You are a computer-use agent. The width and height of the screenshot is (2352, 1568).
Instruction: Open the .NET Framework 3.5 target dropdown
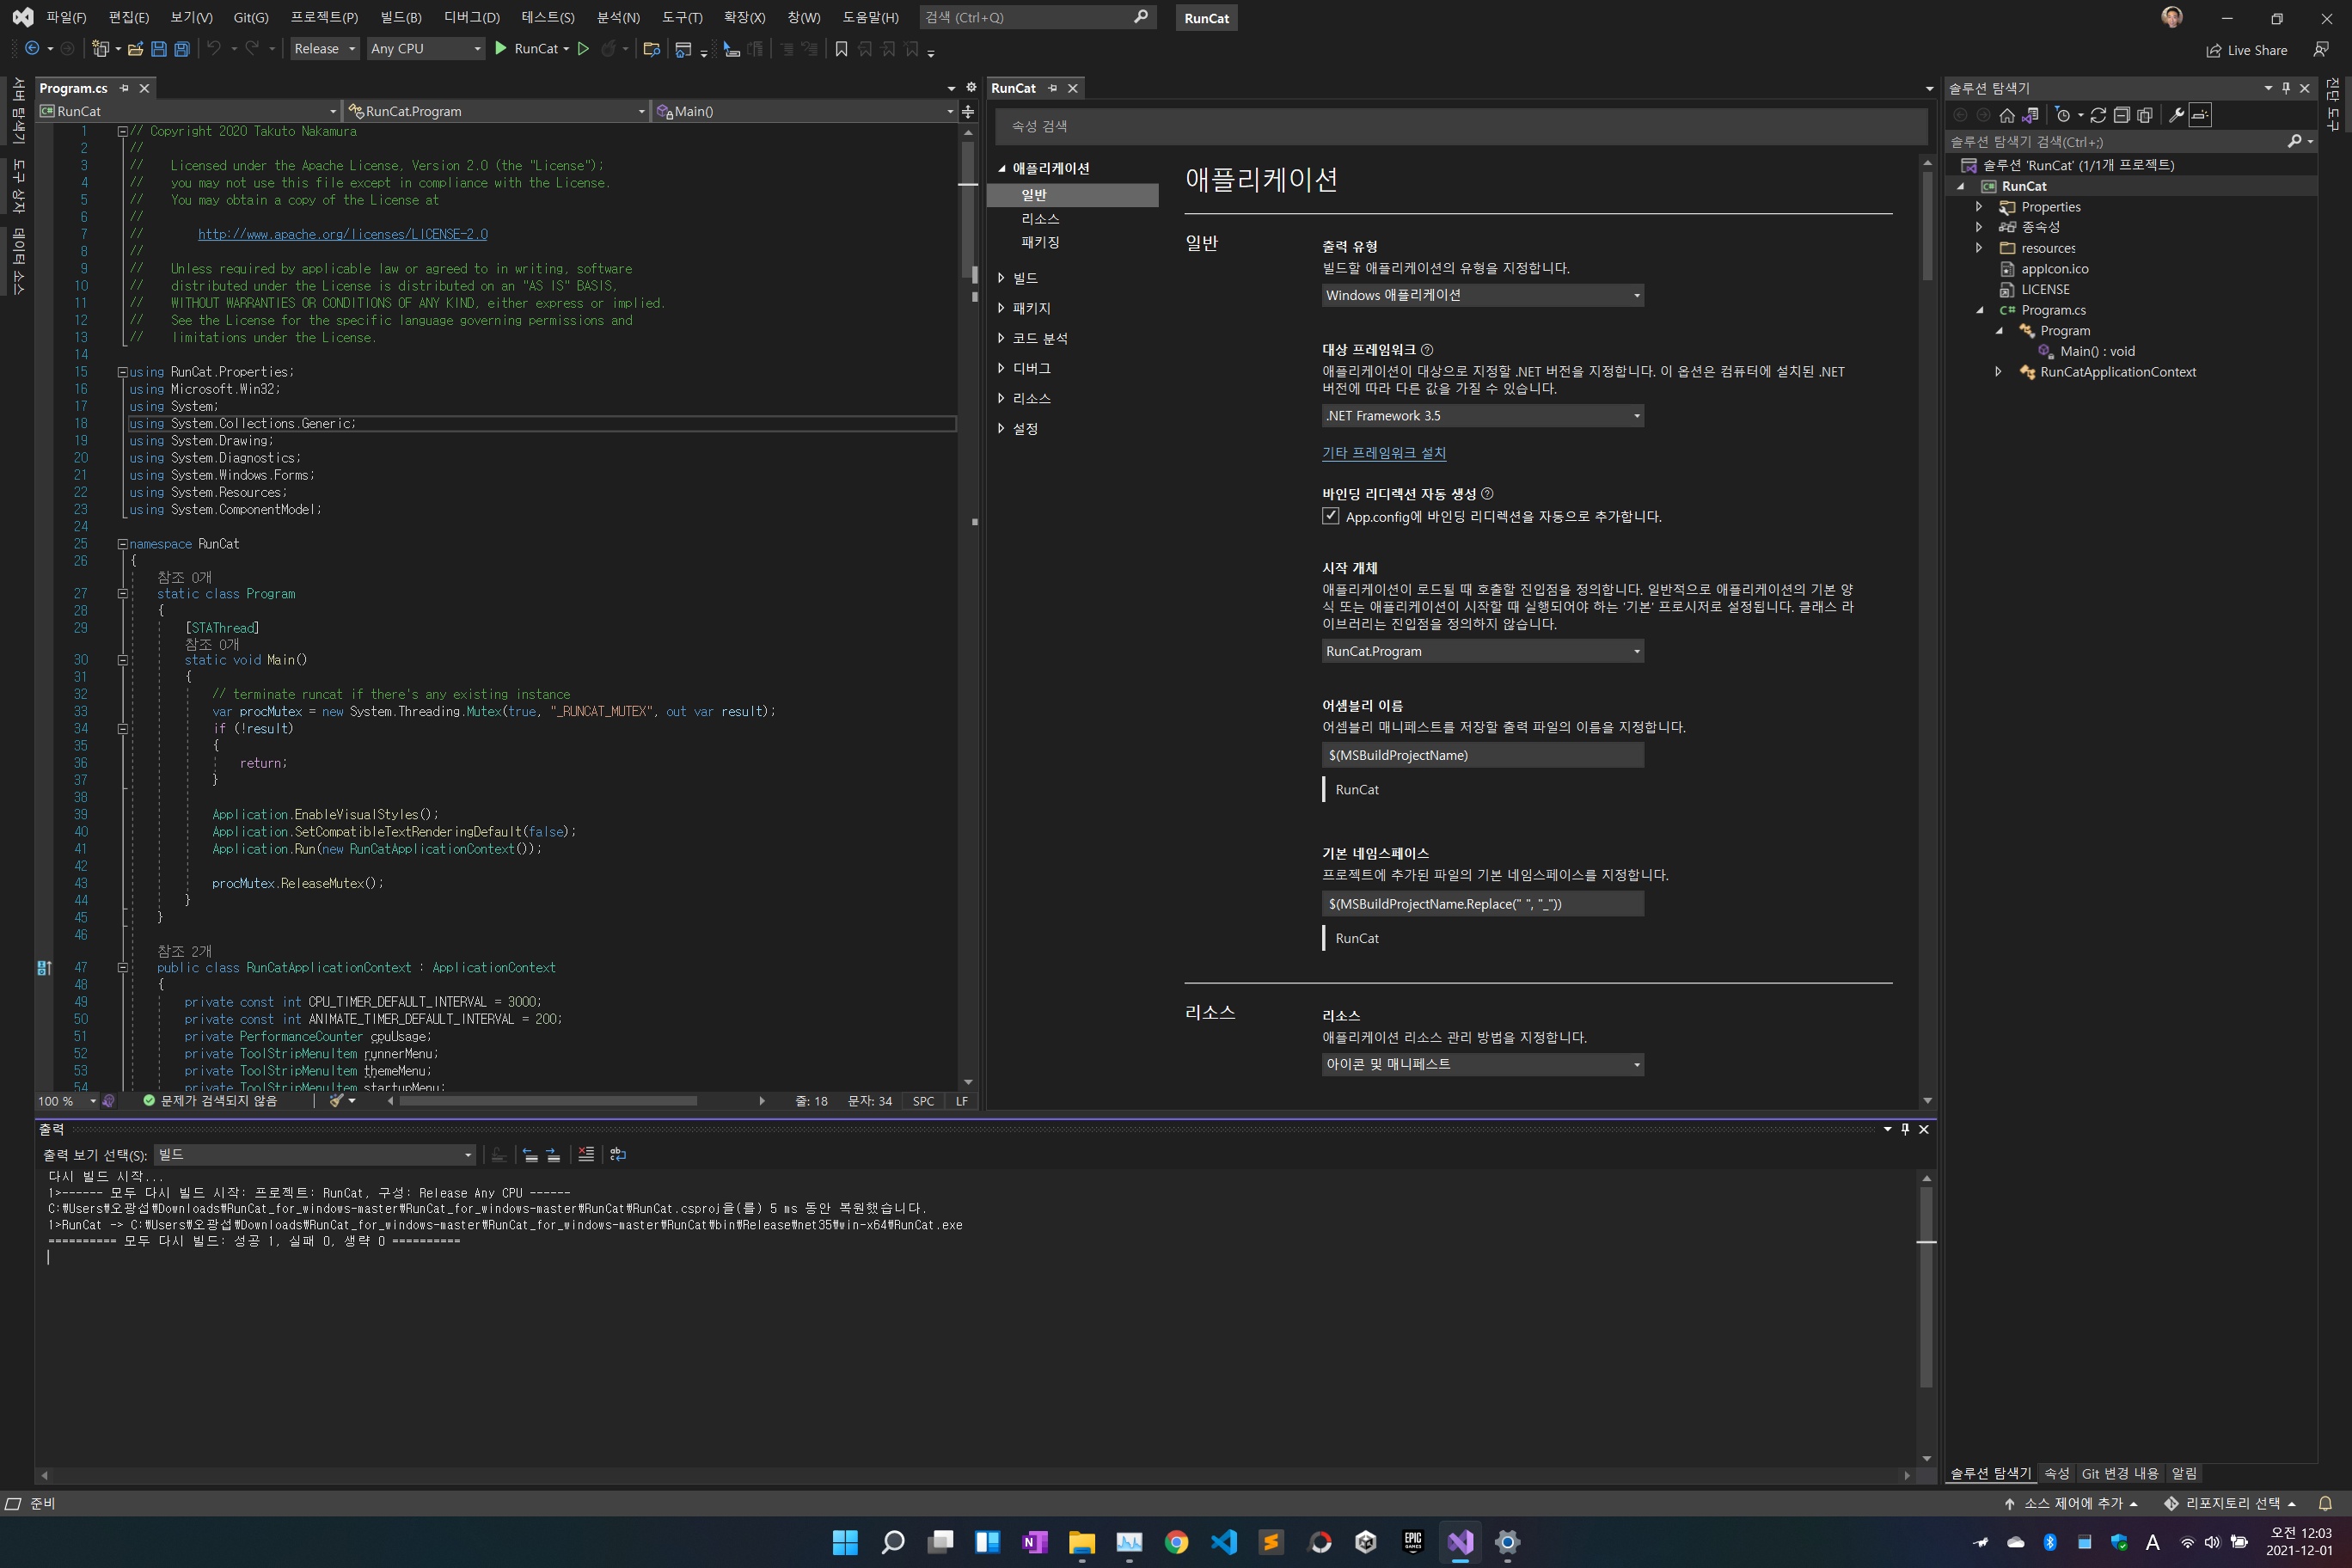click(x=1482, y=416)
